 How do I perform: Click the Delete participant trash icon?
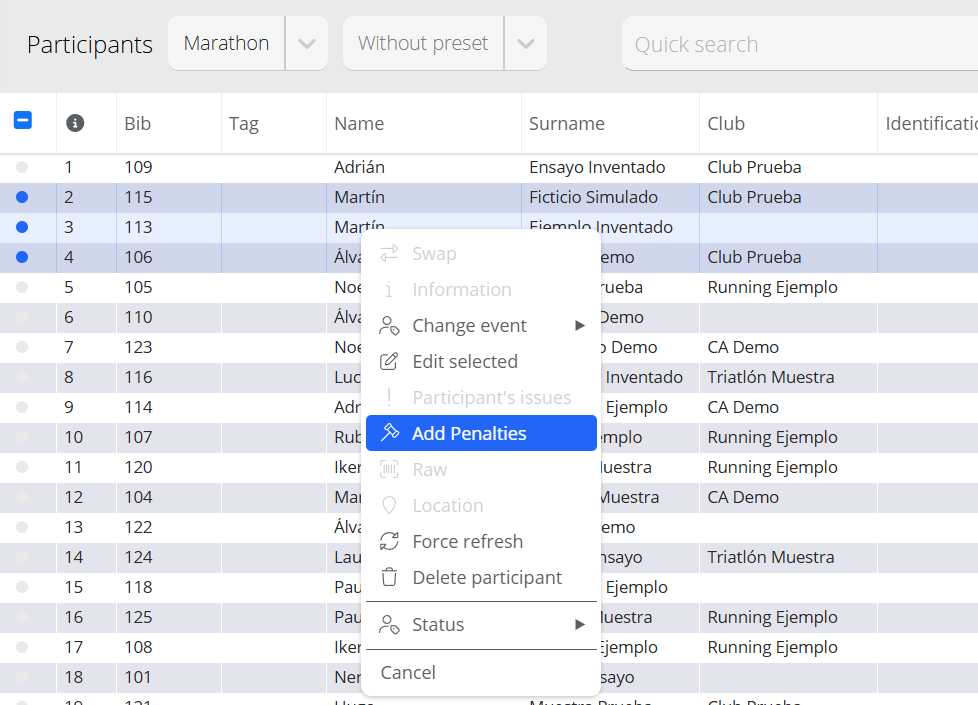pyautogui.click(x=389, y=577)
